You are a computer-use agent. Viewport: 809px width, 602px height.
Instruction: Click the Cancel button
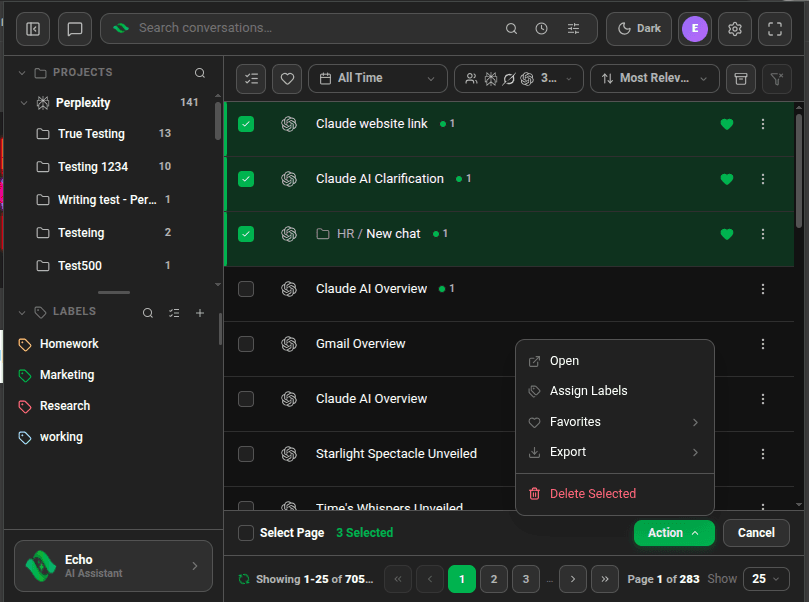(x=756, y=533)
